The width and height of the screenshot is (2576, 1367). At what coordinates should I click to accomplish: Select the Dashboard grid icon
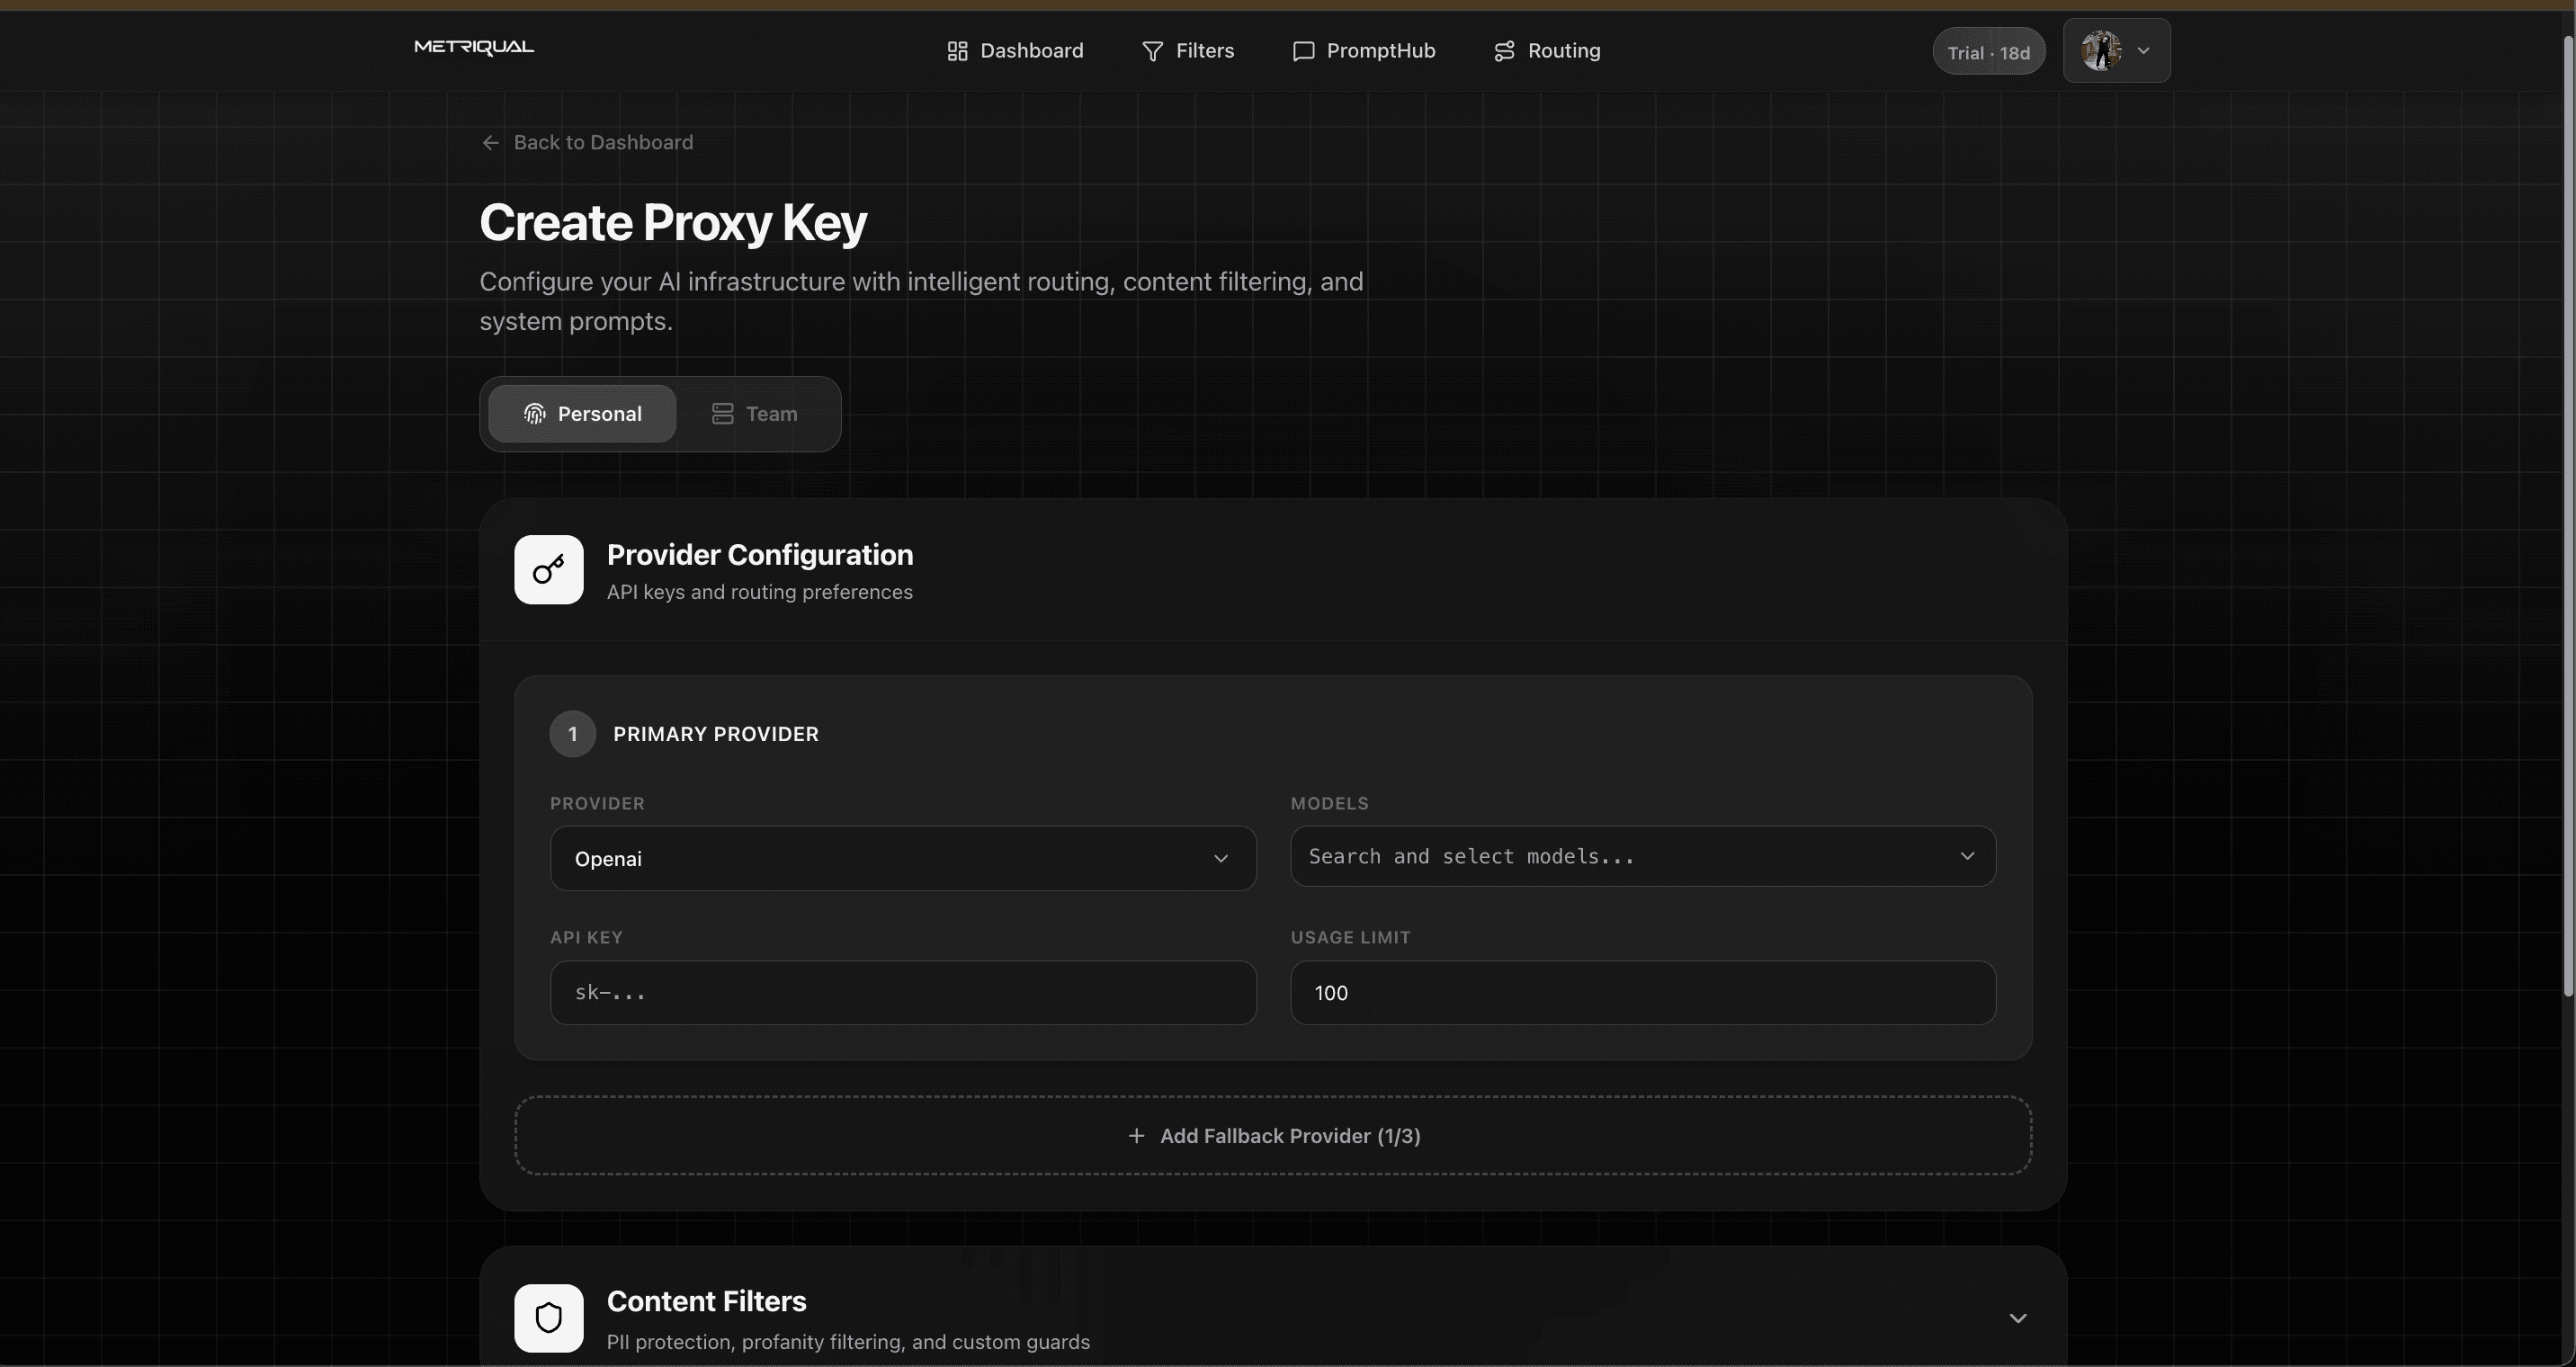pyautogui.click(x=957, y=50)
